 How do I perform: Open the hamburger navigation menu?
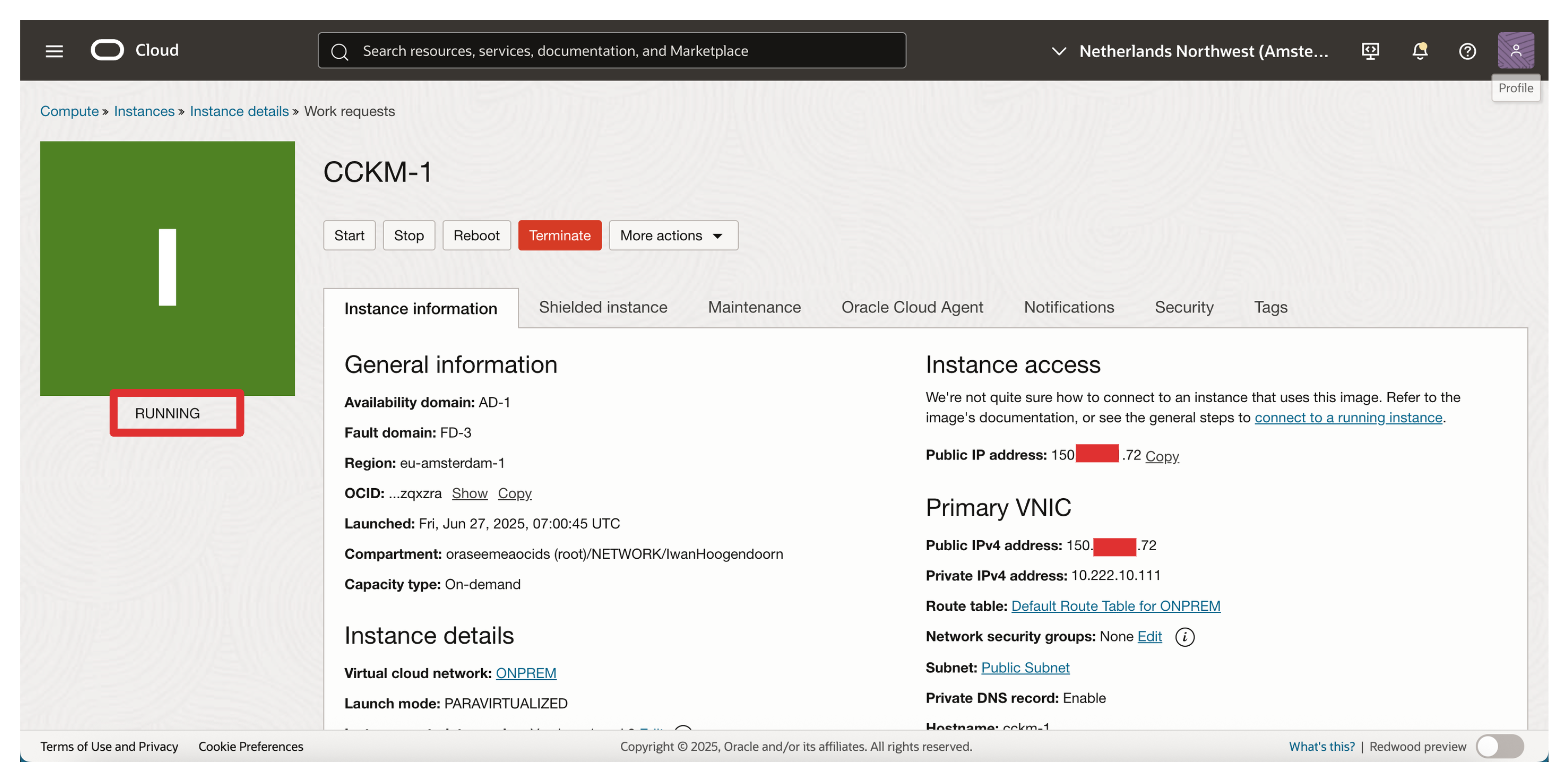coord(54,51)
